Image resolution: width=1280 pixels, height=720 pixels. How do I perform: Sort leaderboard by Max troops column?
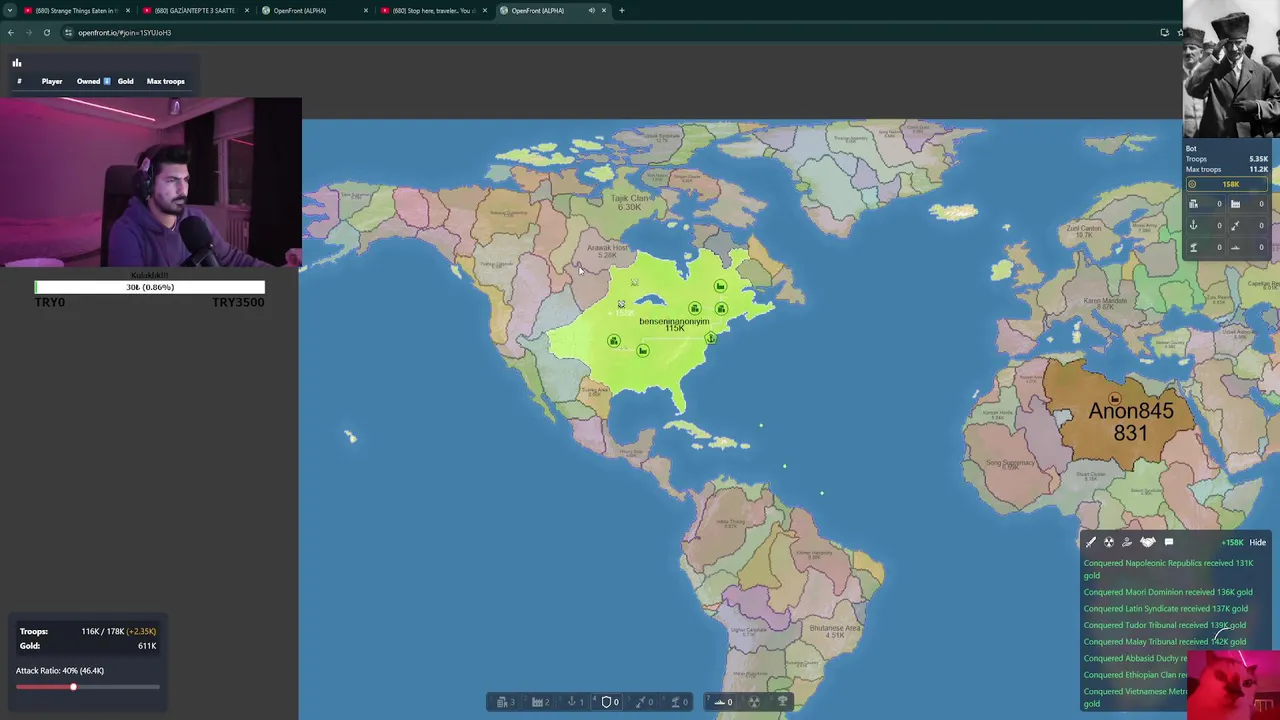[166, 81]
